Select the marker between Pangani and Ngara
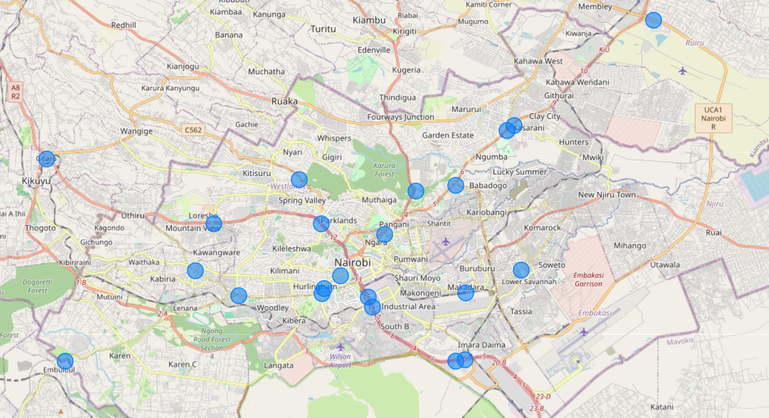Viewport: 769px width, 418px height. point(384,234)
